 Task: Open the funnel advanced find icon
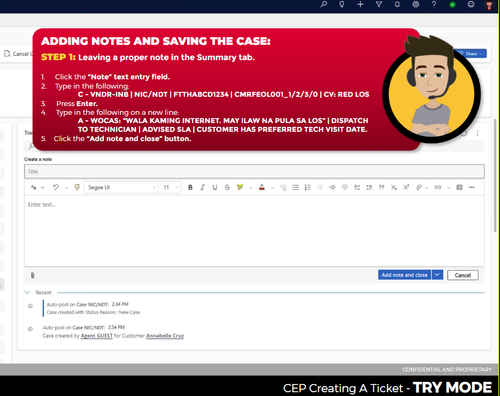[x=379, y=4]
